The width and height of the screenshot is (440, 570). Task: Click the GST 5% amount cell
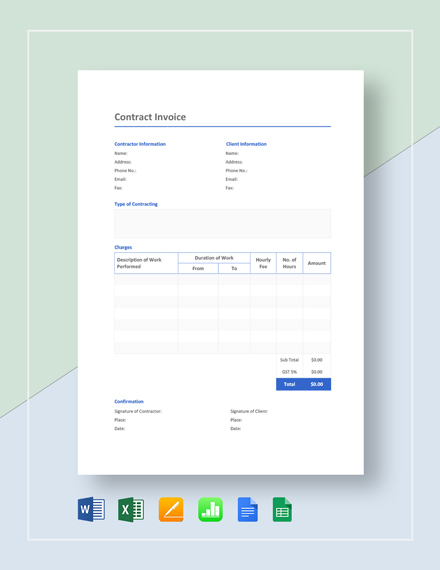pyautogui.click(x=317, y=372)
